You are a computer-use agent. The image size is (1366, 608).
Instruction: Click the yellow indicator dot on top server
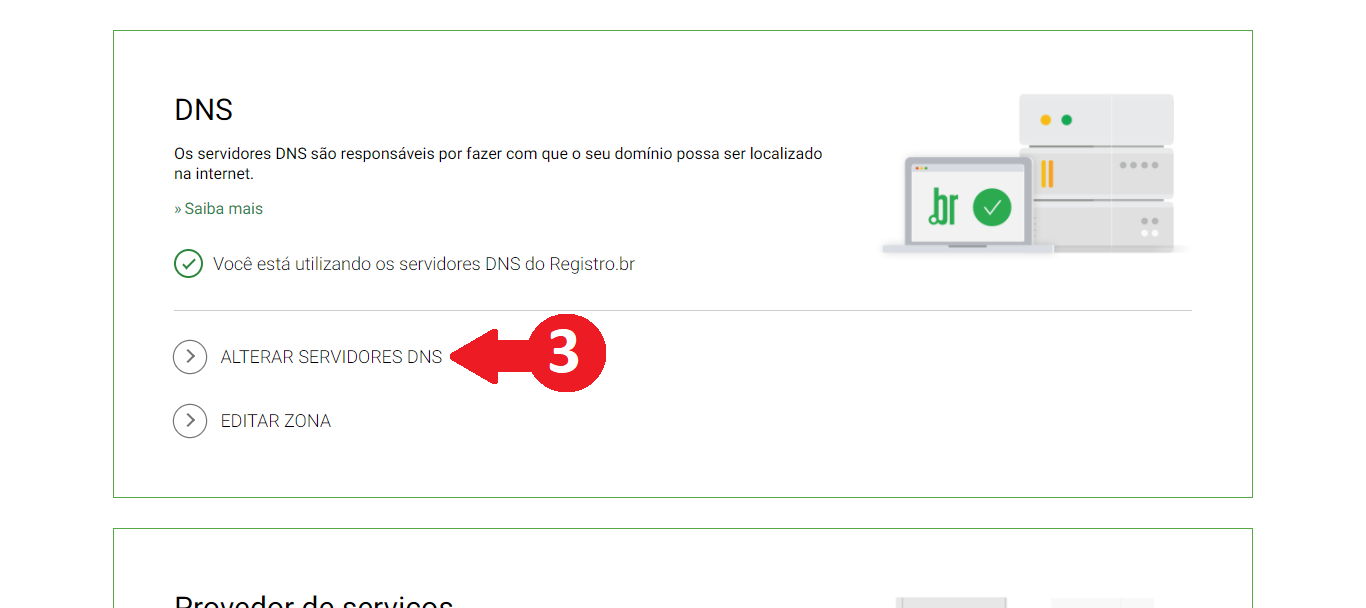(1046, 120)
